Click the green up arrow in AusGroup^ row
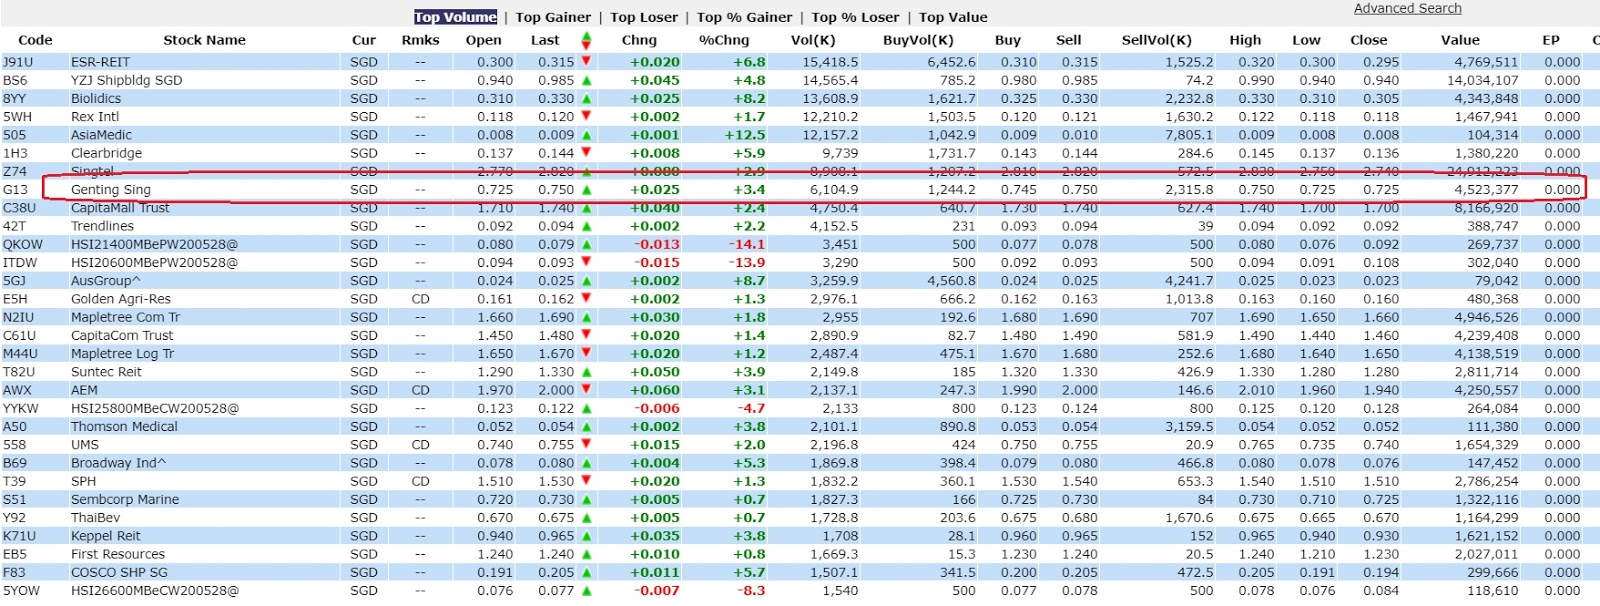Screen dimensions: 1600x606 pos(586,281)
